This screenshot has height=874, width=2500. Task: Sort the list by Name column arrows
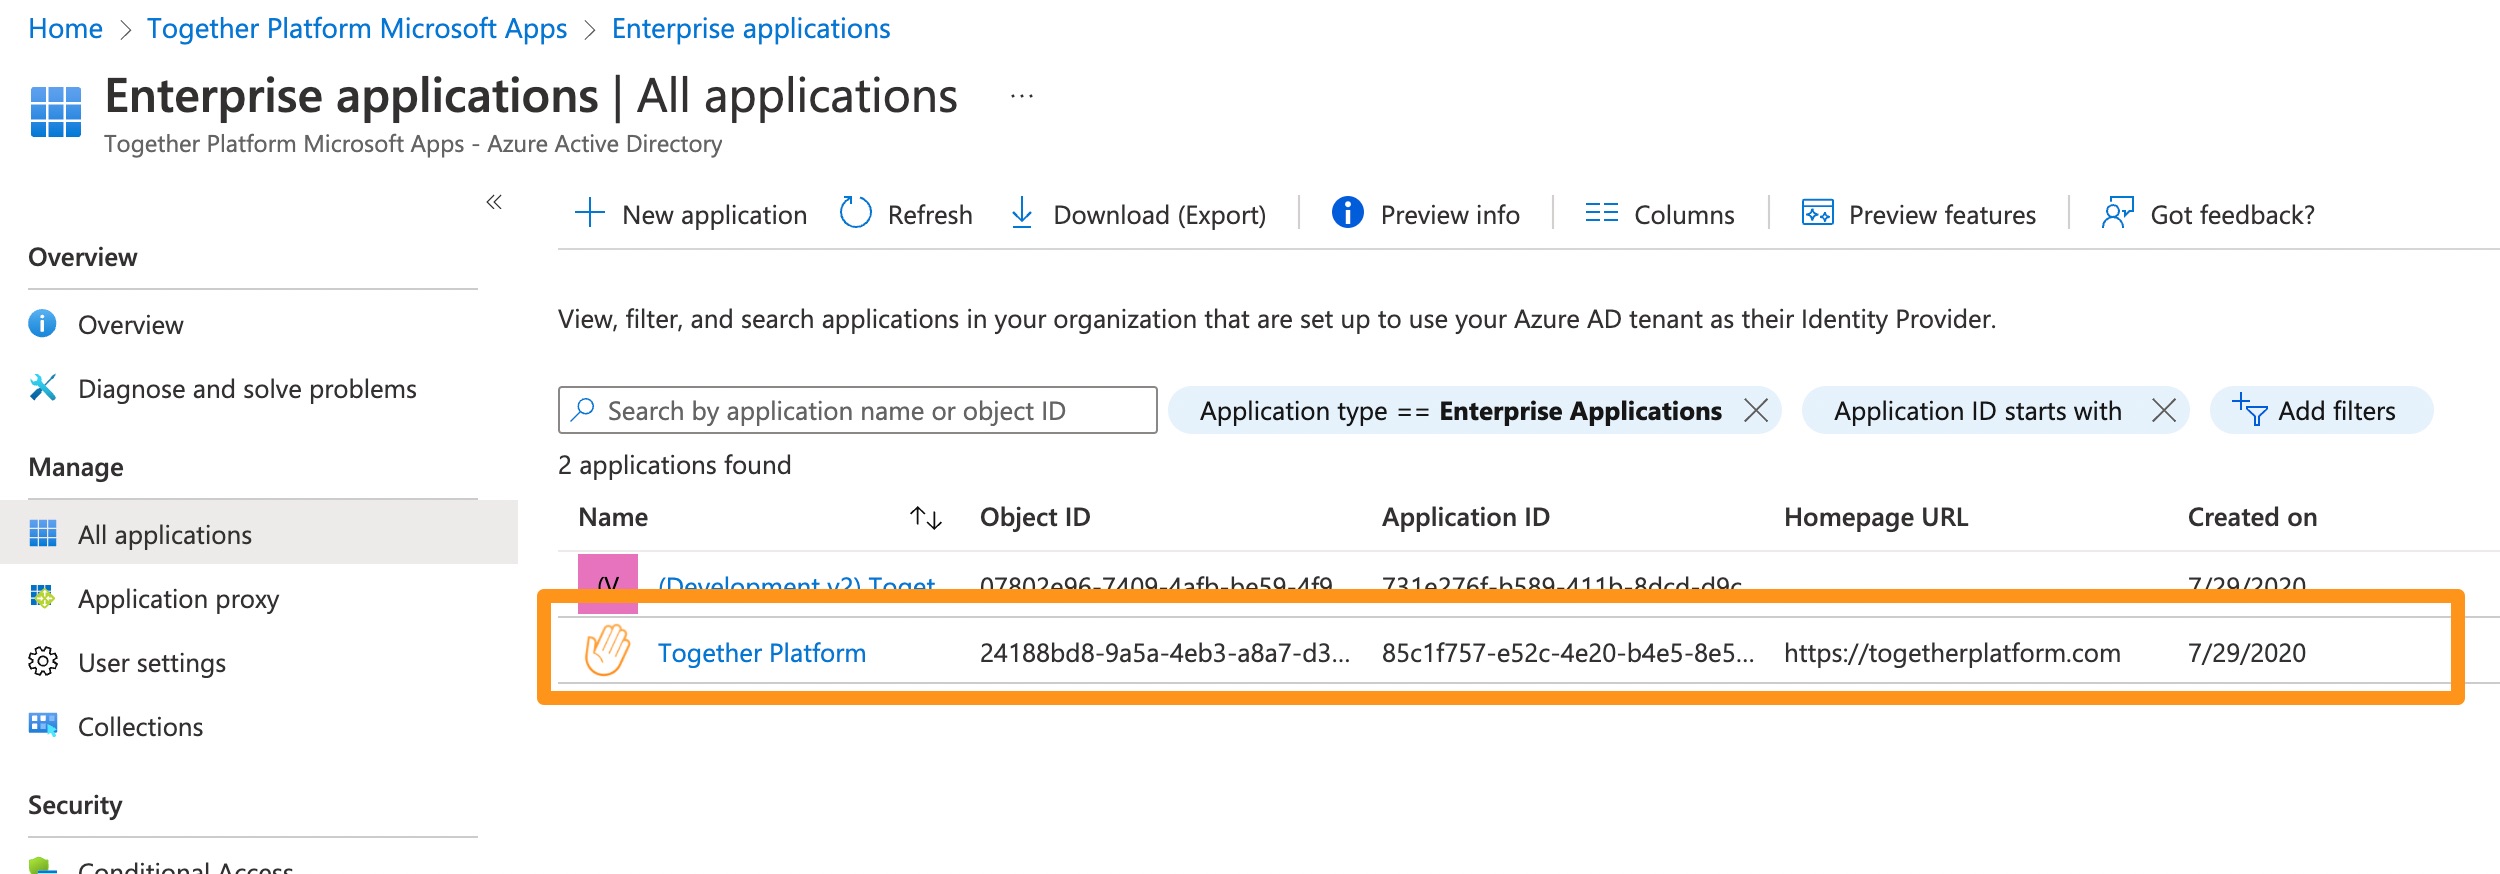click(x=925, y=518)
